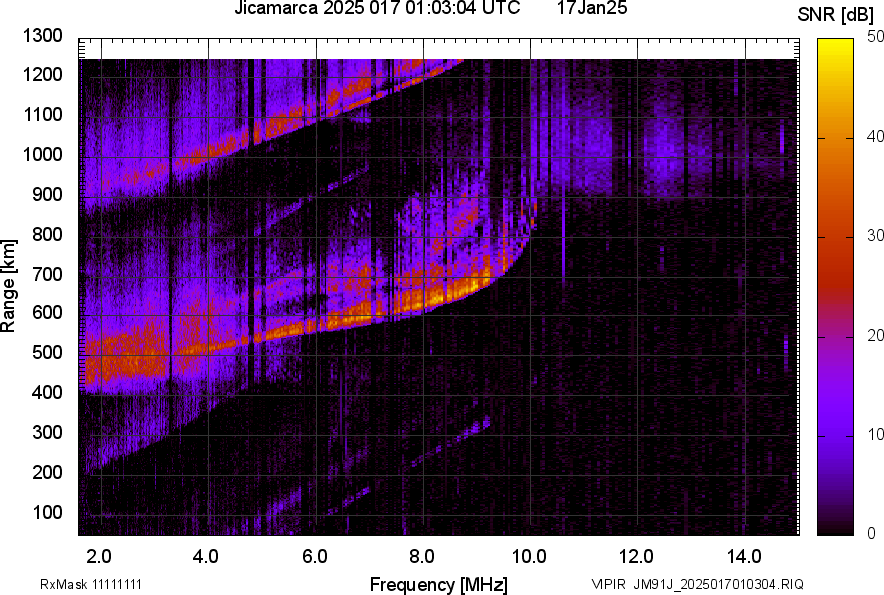Viewport: 884px width, 595px height.
Task: Click the colorbar tick label 50
Action: pyautogui.click(x=875, y=36)
